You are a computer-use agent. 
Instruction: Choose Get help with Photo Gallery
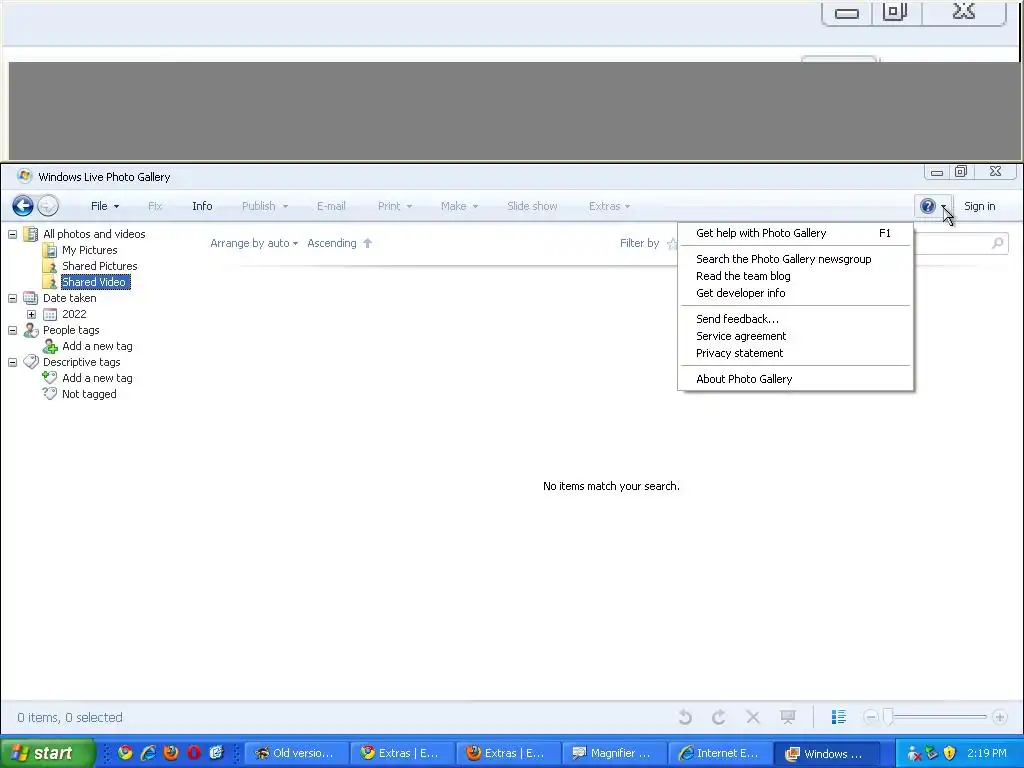(795, 233)
